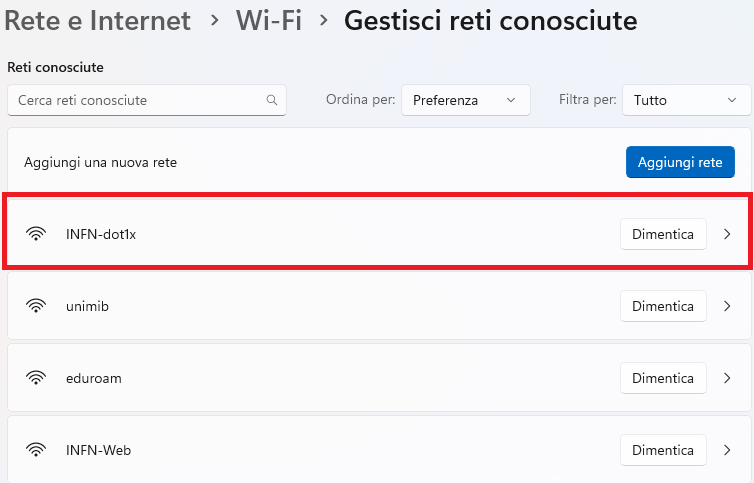
Task: Forget the INFN-Web network with Dimentica
Action: (x=663, y=451)
